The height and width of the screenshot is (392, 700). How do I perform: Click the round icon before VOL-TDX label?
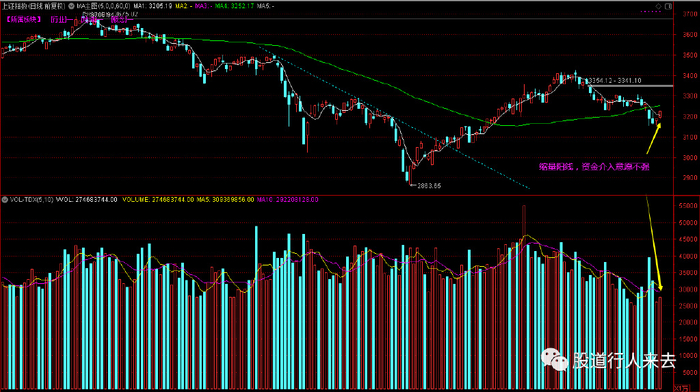[x=5, y=200]
